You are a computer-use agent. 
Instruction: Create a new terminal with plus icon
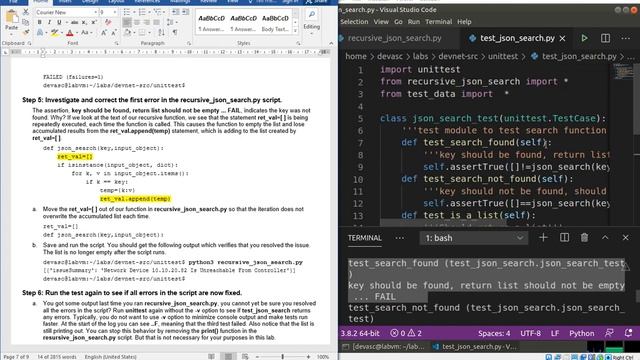(x=543, y=238)
